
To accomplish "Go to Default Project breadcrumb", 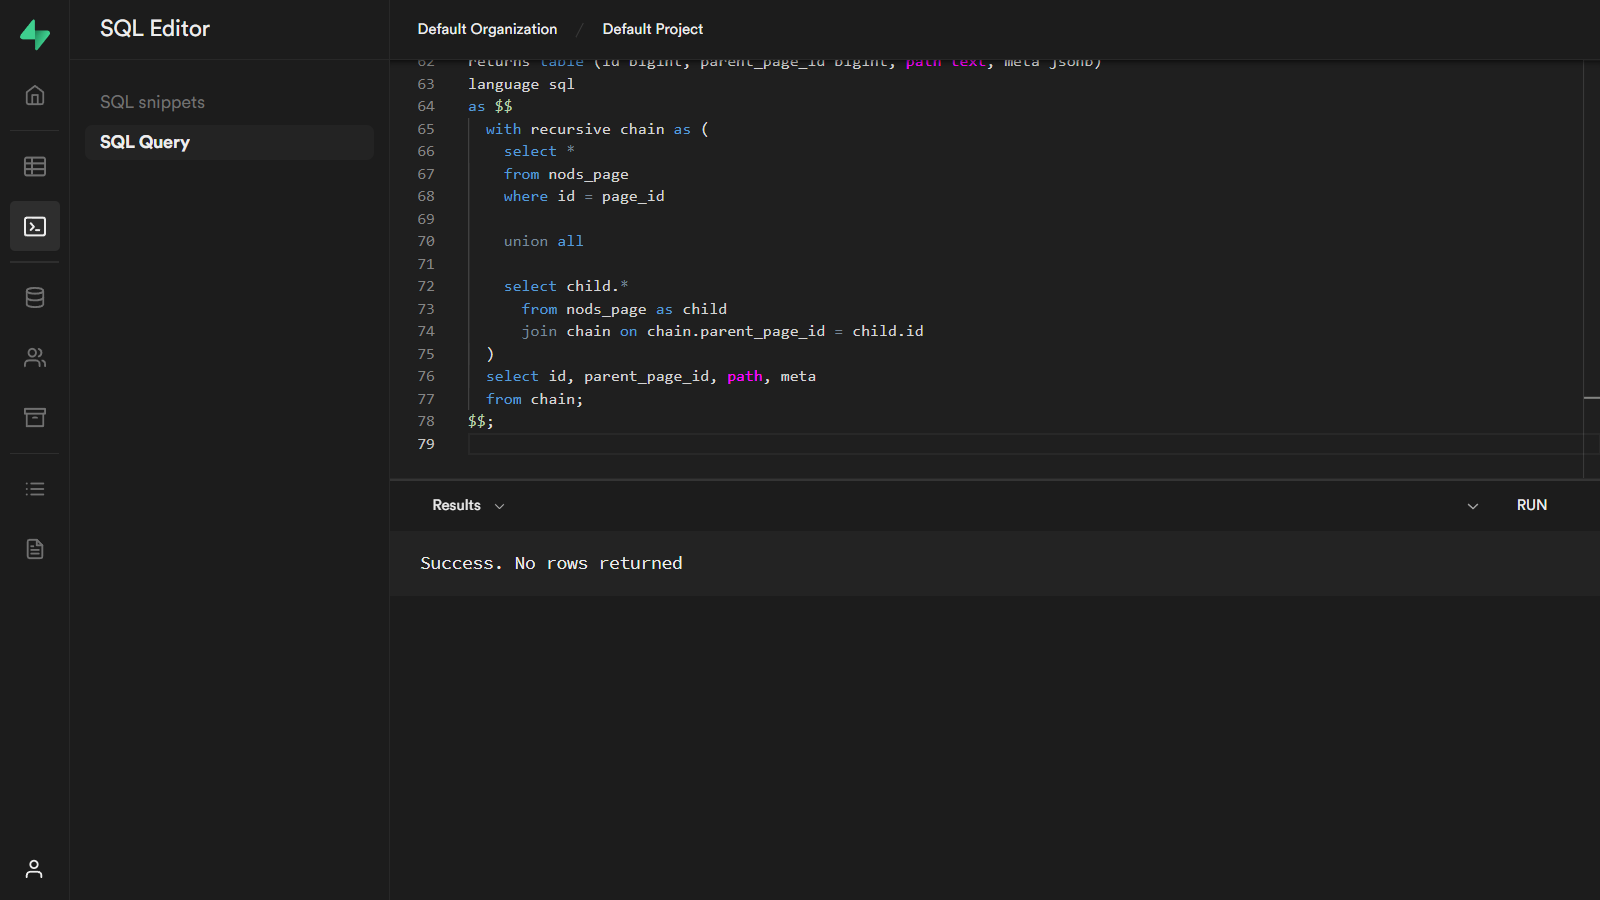I will click(x=652, y=29).
